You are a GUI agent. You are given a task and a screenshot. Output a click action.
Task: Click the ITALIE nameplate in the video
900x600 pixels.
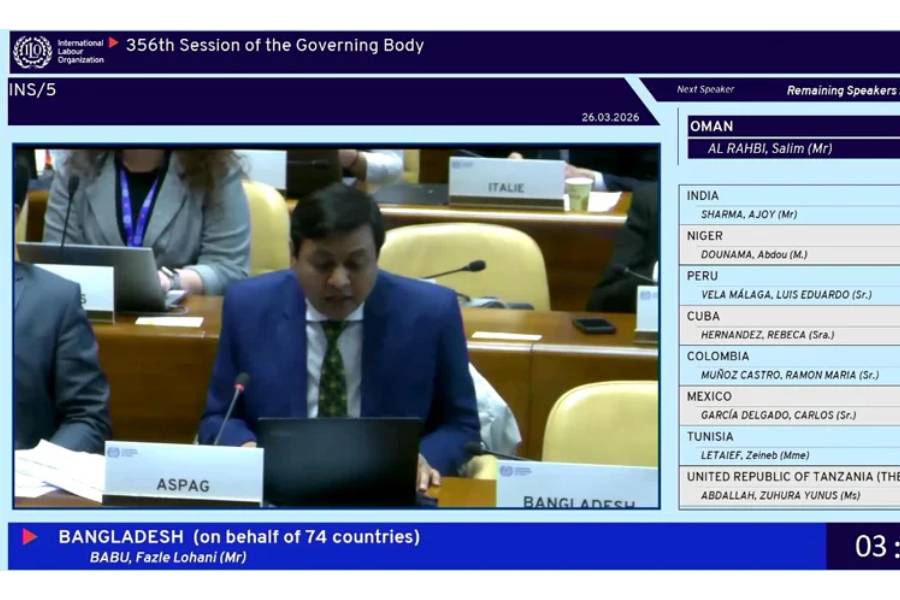(x=506, y=182)
